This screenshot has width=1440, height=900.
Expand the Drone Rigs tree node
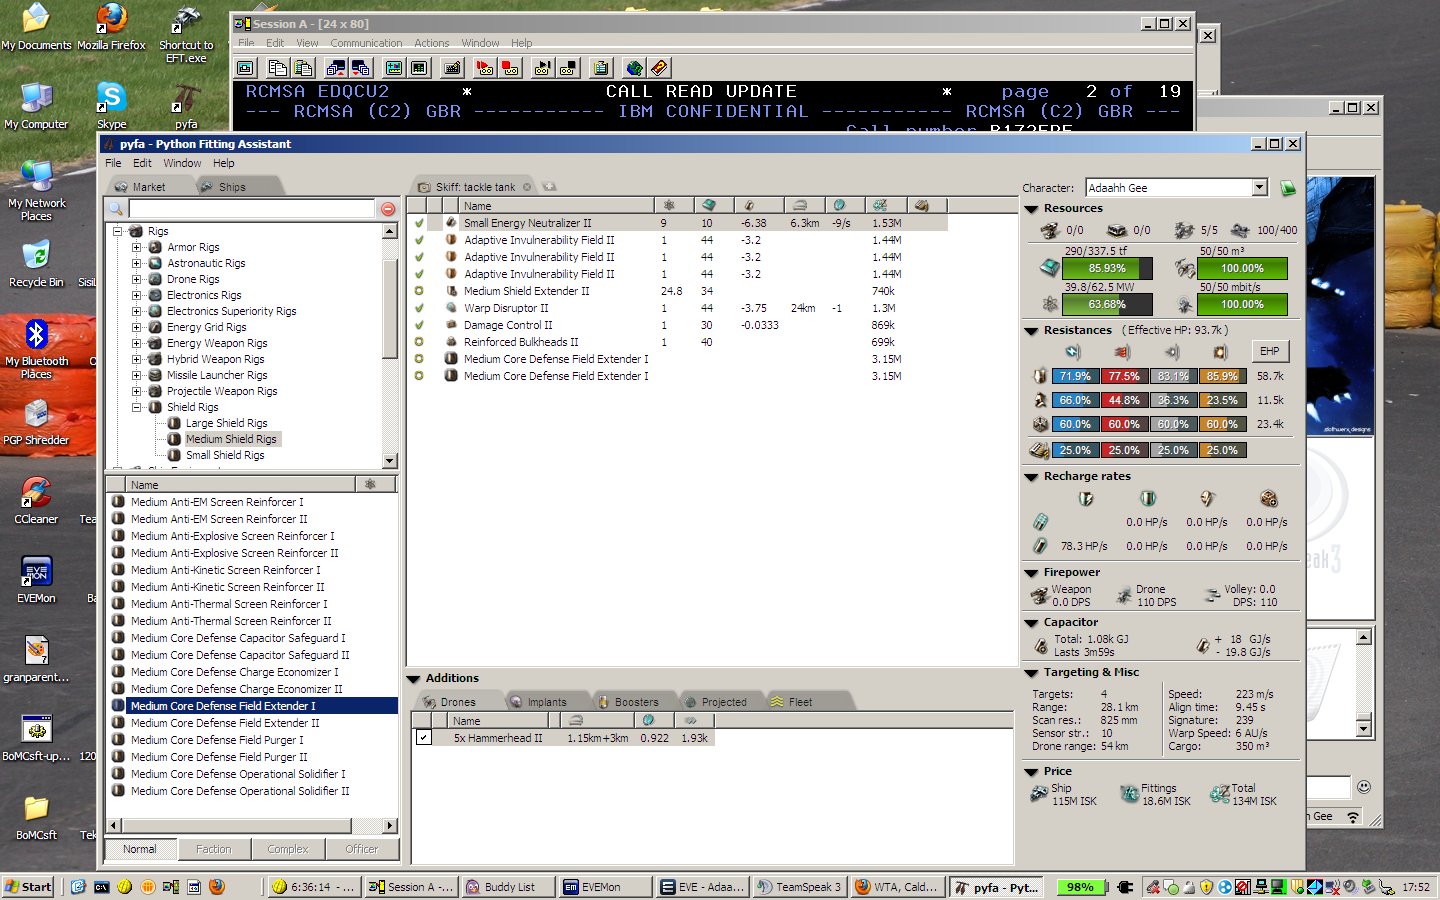coord(137,279)
